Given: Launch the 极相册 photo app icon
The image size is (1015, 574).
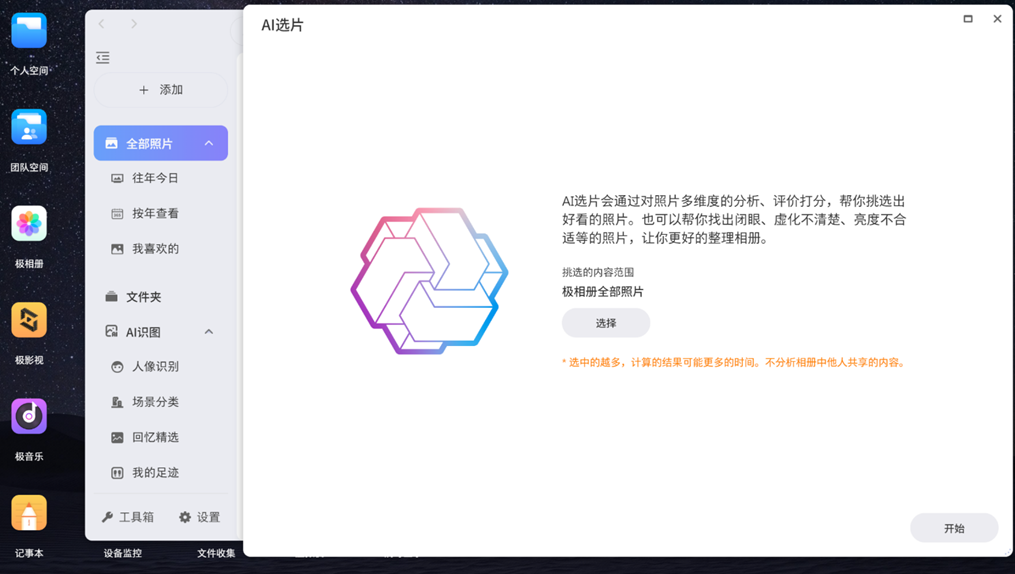Looking at the screenshot, I should tap(29, 223).
